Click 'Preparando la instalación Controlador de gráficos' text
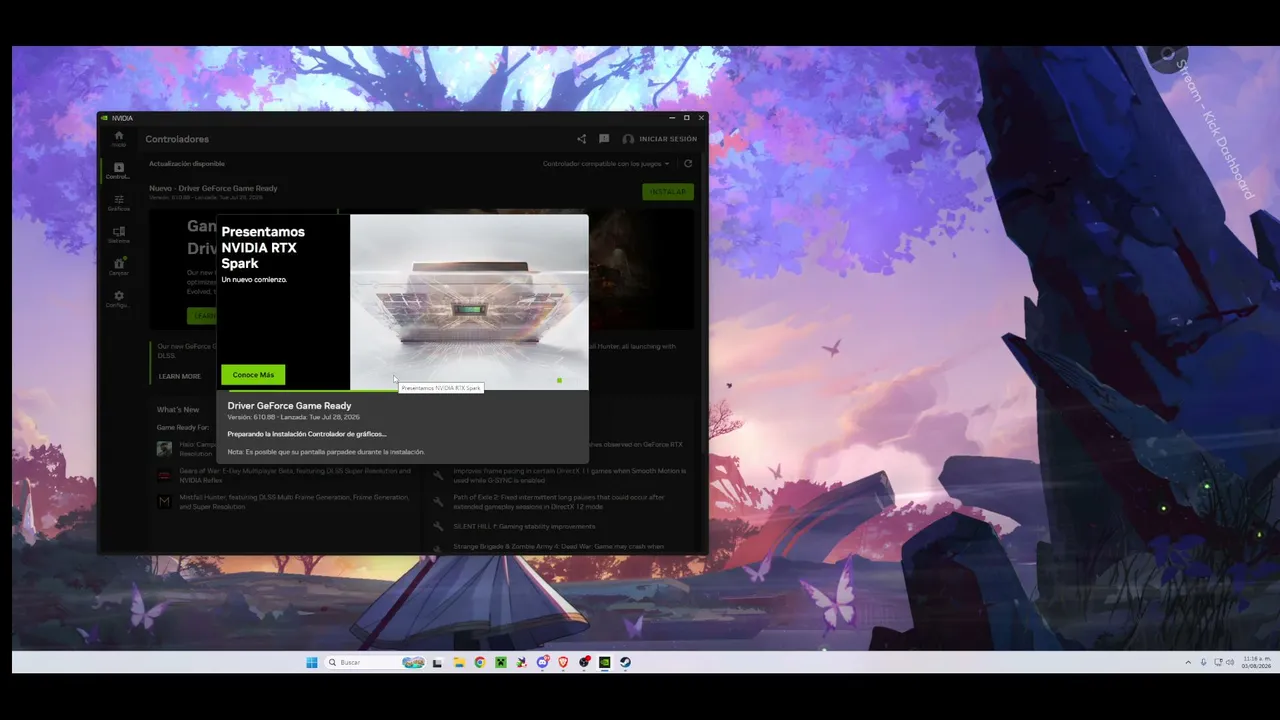This screenshot has width=1280, height=720. click(307, 434)
